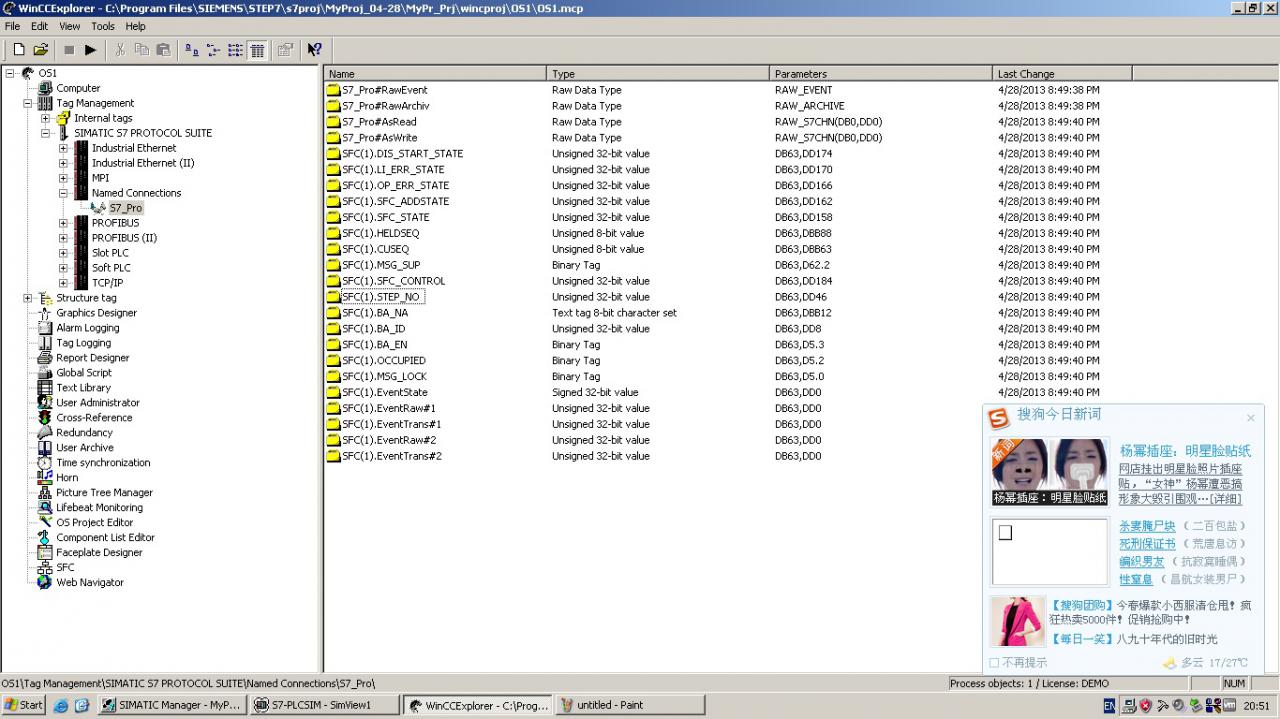Select the Computer tree item

coord(78,88)
